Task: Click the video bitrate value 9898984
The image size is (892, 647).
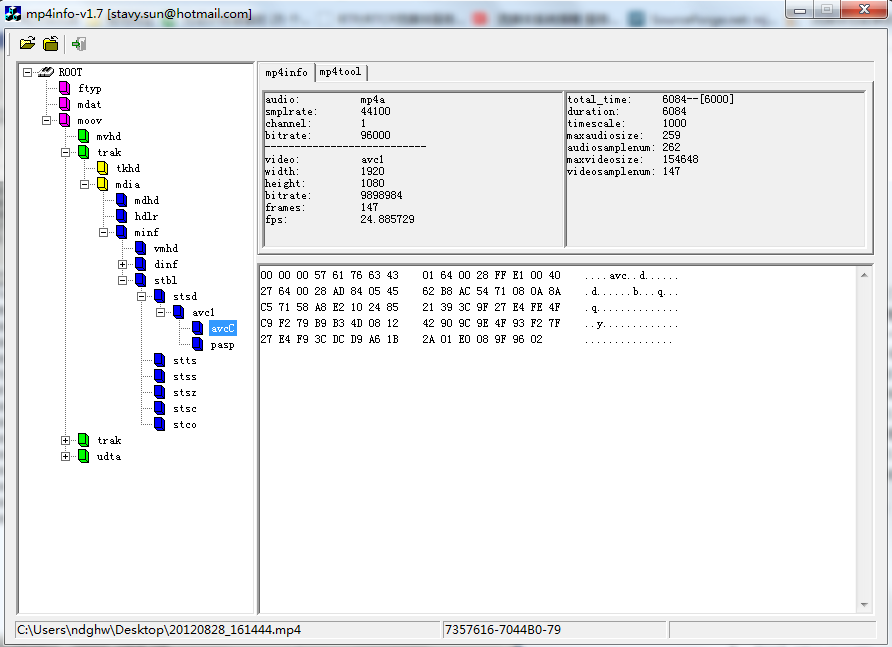Action: (x=381, y=195)
